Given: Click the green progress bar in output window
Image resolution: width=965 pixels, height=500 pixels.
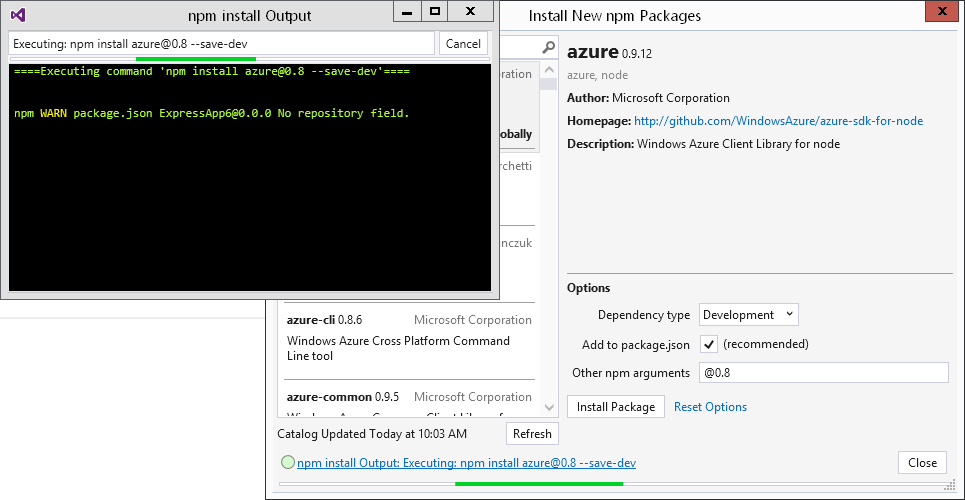Looking at the screenshot, I should [x=196, y=59].
